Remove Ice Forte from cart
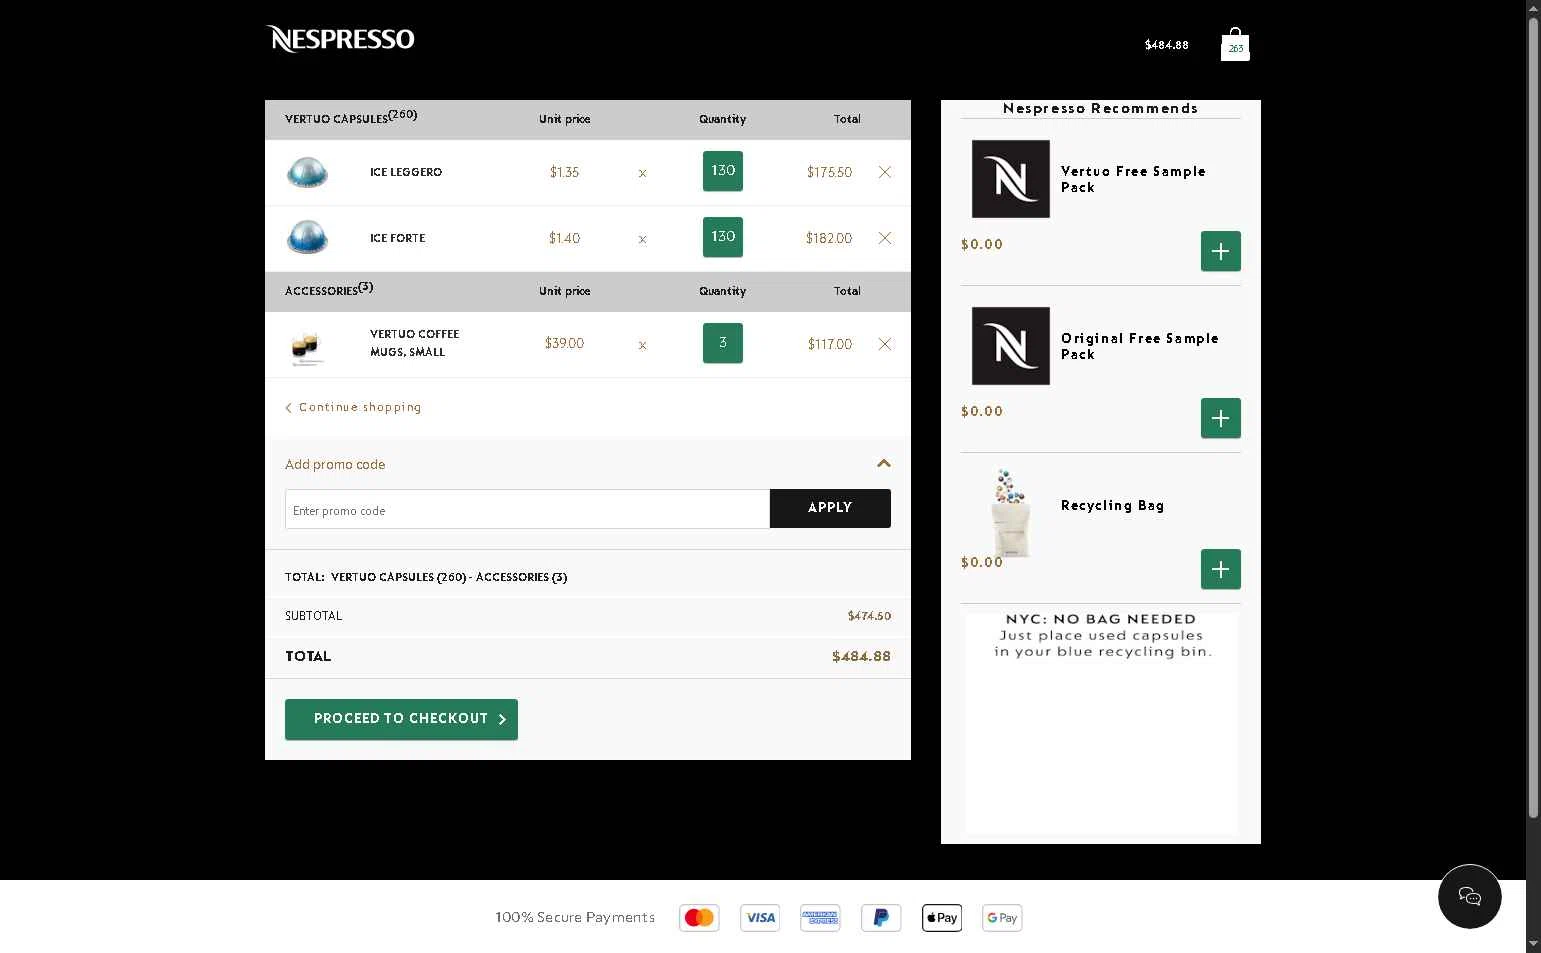Image resolution: width=1541 pixels, height=953 pixels. [885, 238]
